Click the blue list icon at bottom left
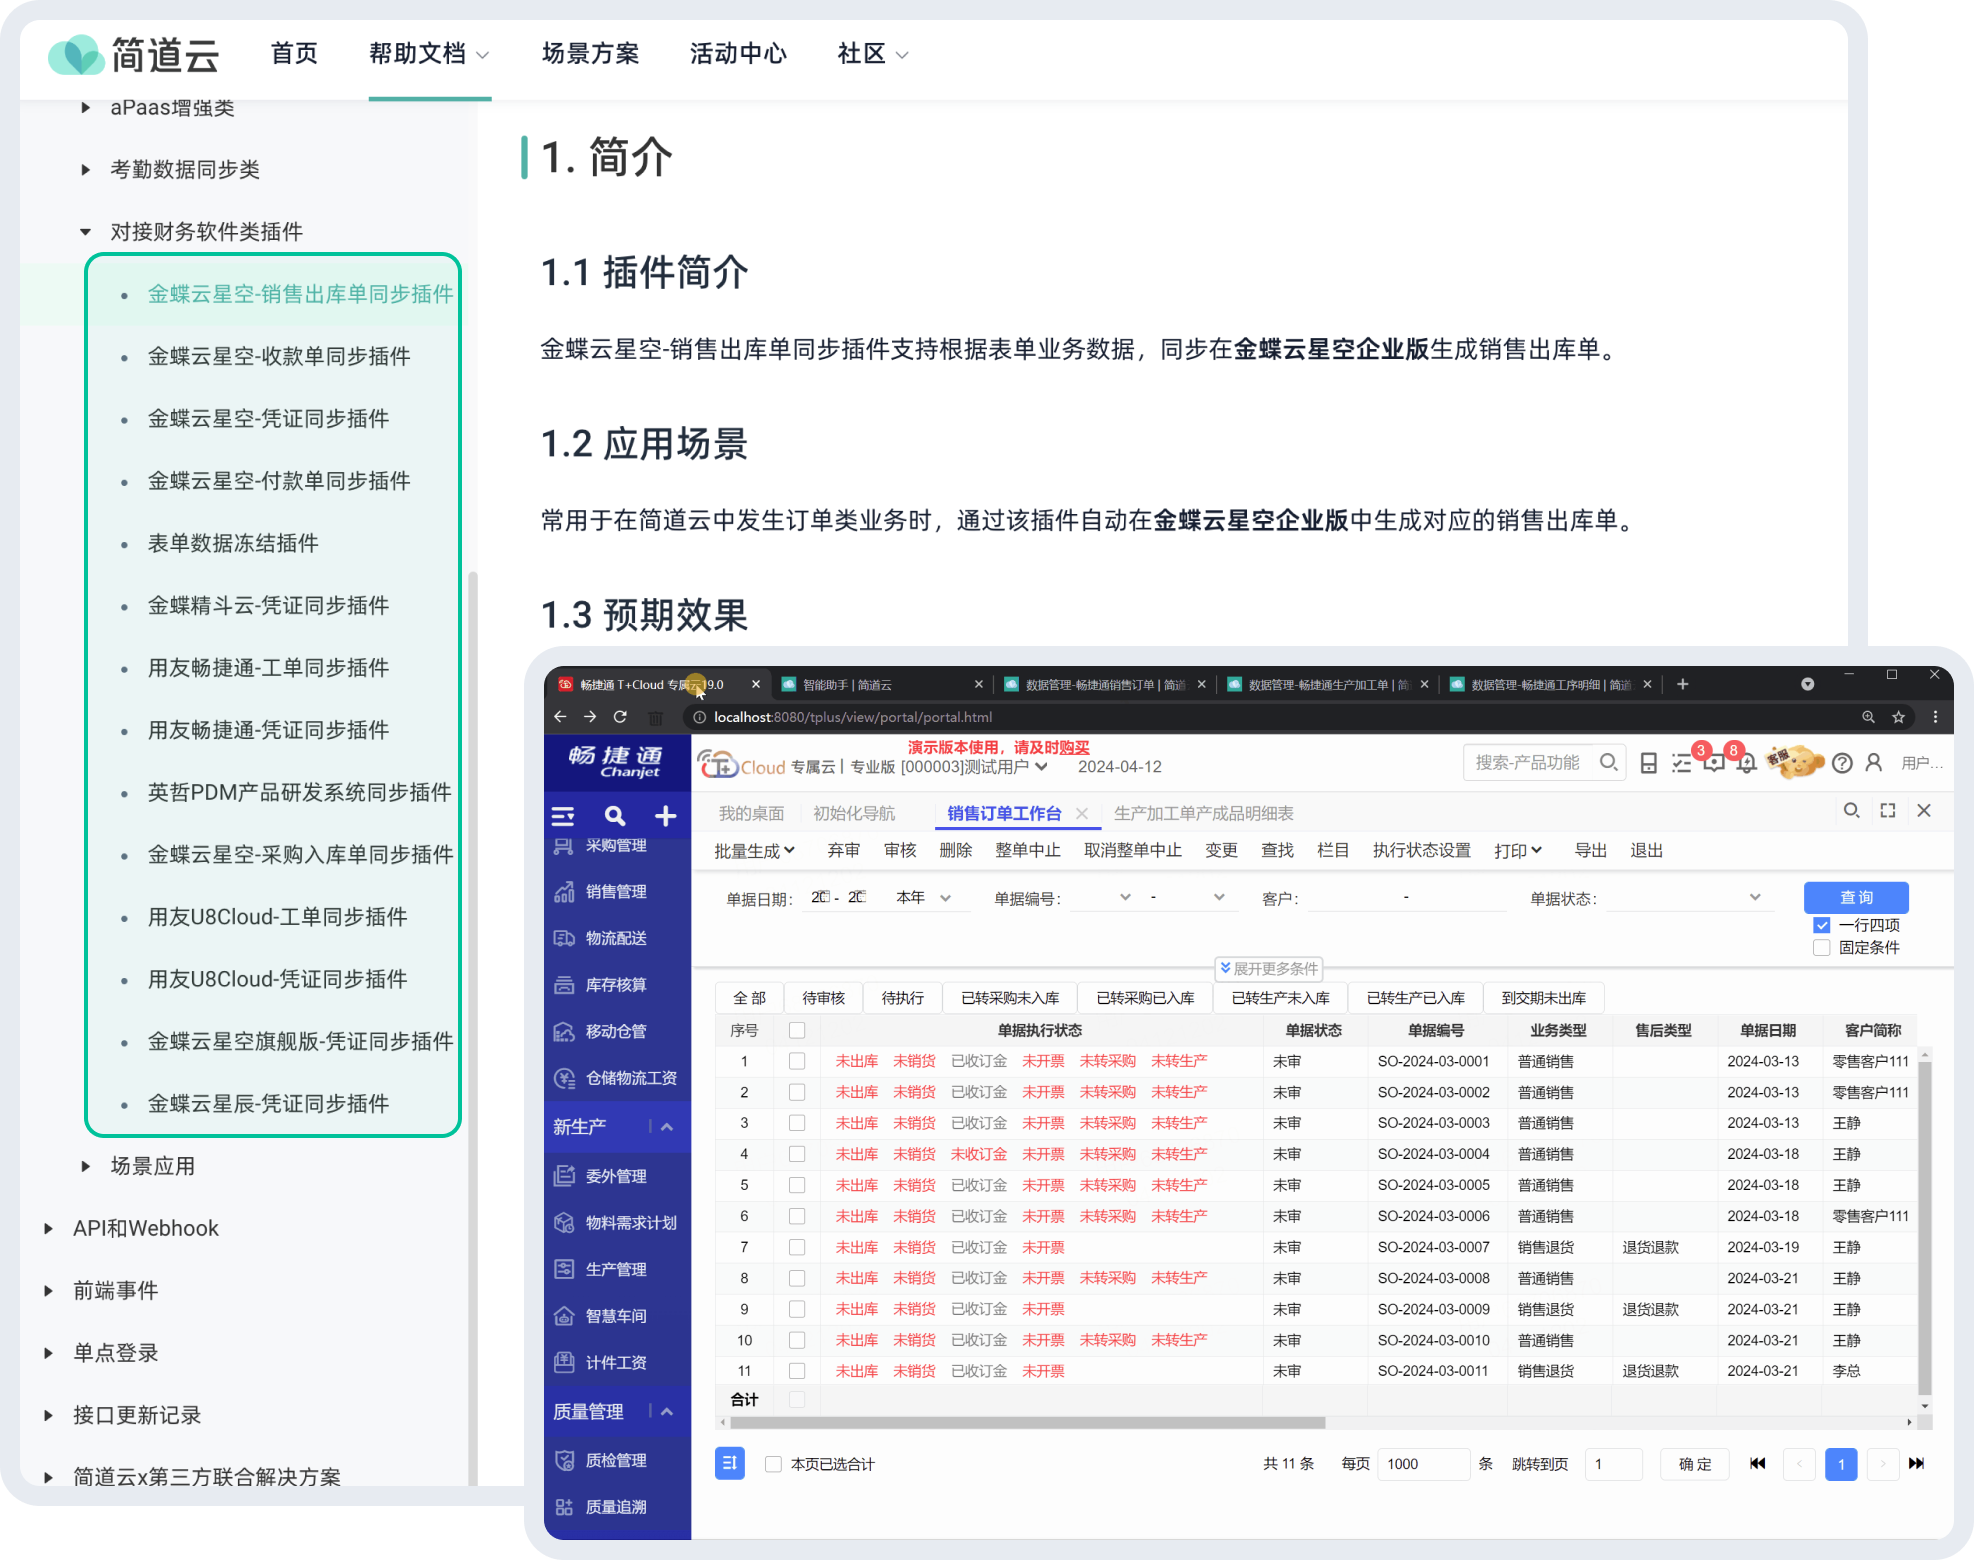The image size is (1974, 1560). point(730,1464)
